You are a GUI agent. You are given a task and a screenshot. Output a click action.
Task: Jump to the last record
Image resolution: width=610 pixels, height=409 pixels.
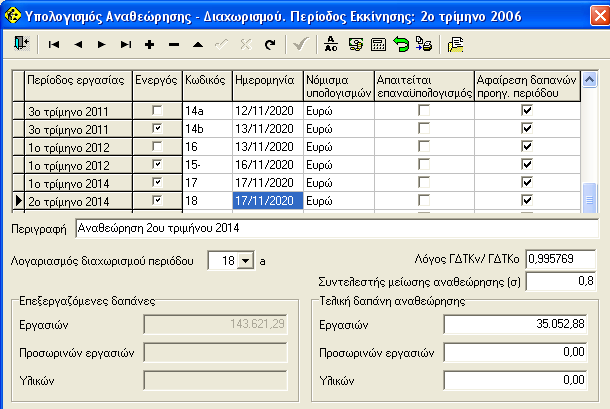(126, 44)
